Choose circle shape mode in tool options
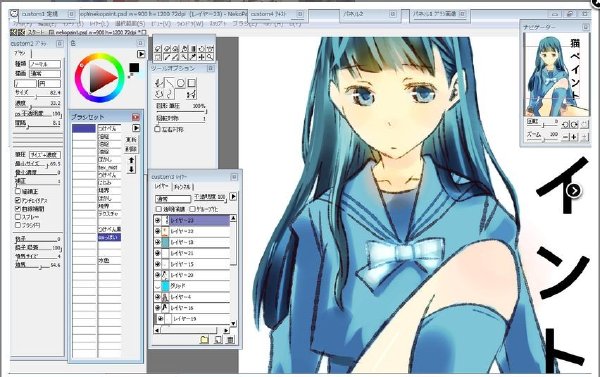 (180, 83)
